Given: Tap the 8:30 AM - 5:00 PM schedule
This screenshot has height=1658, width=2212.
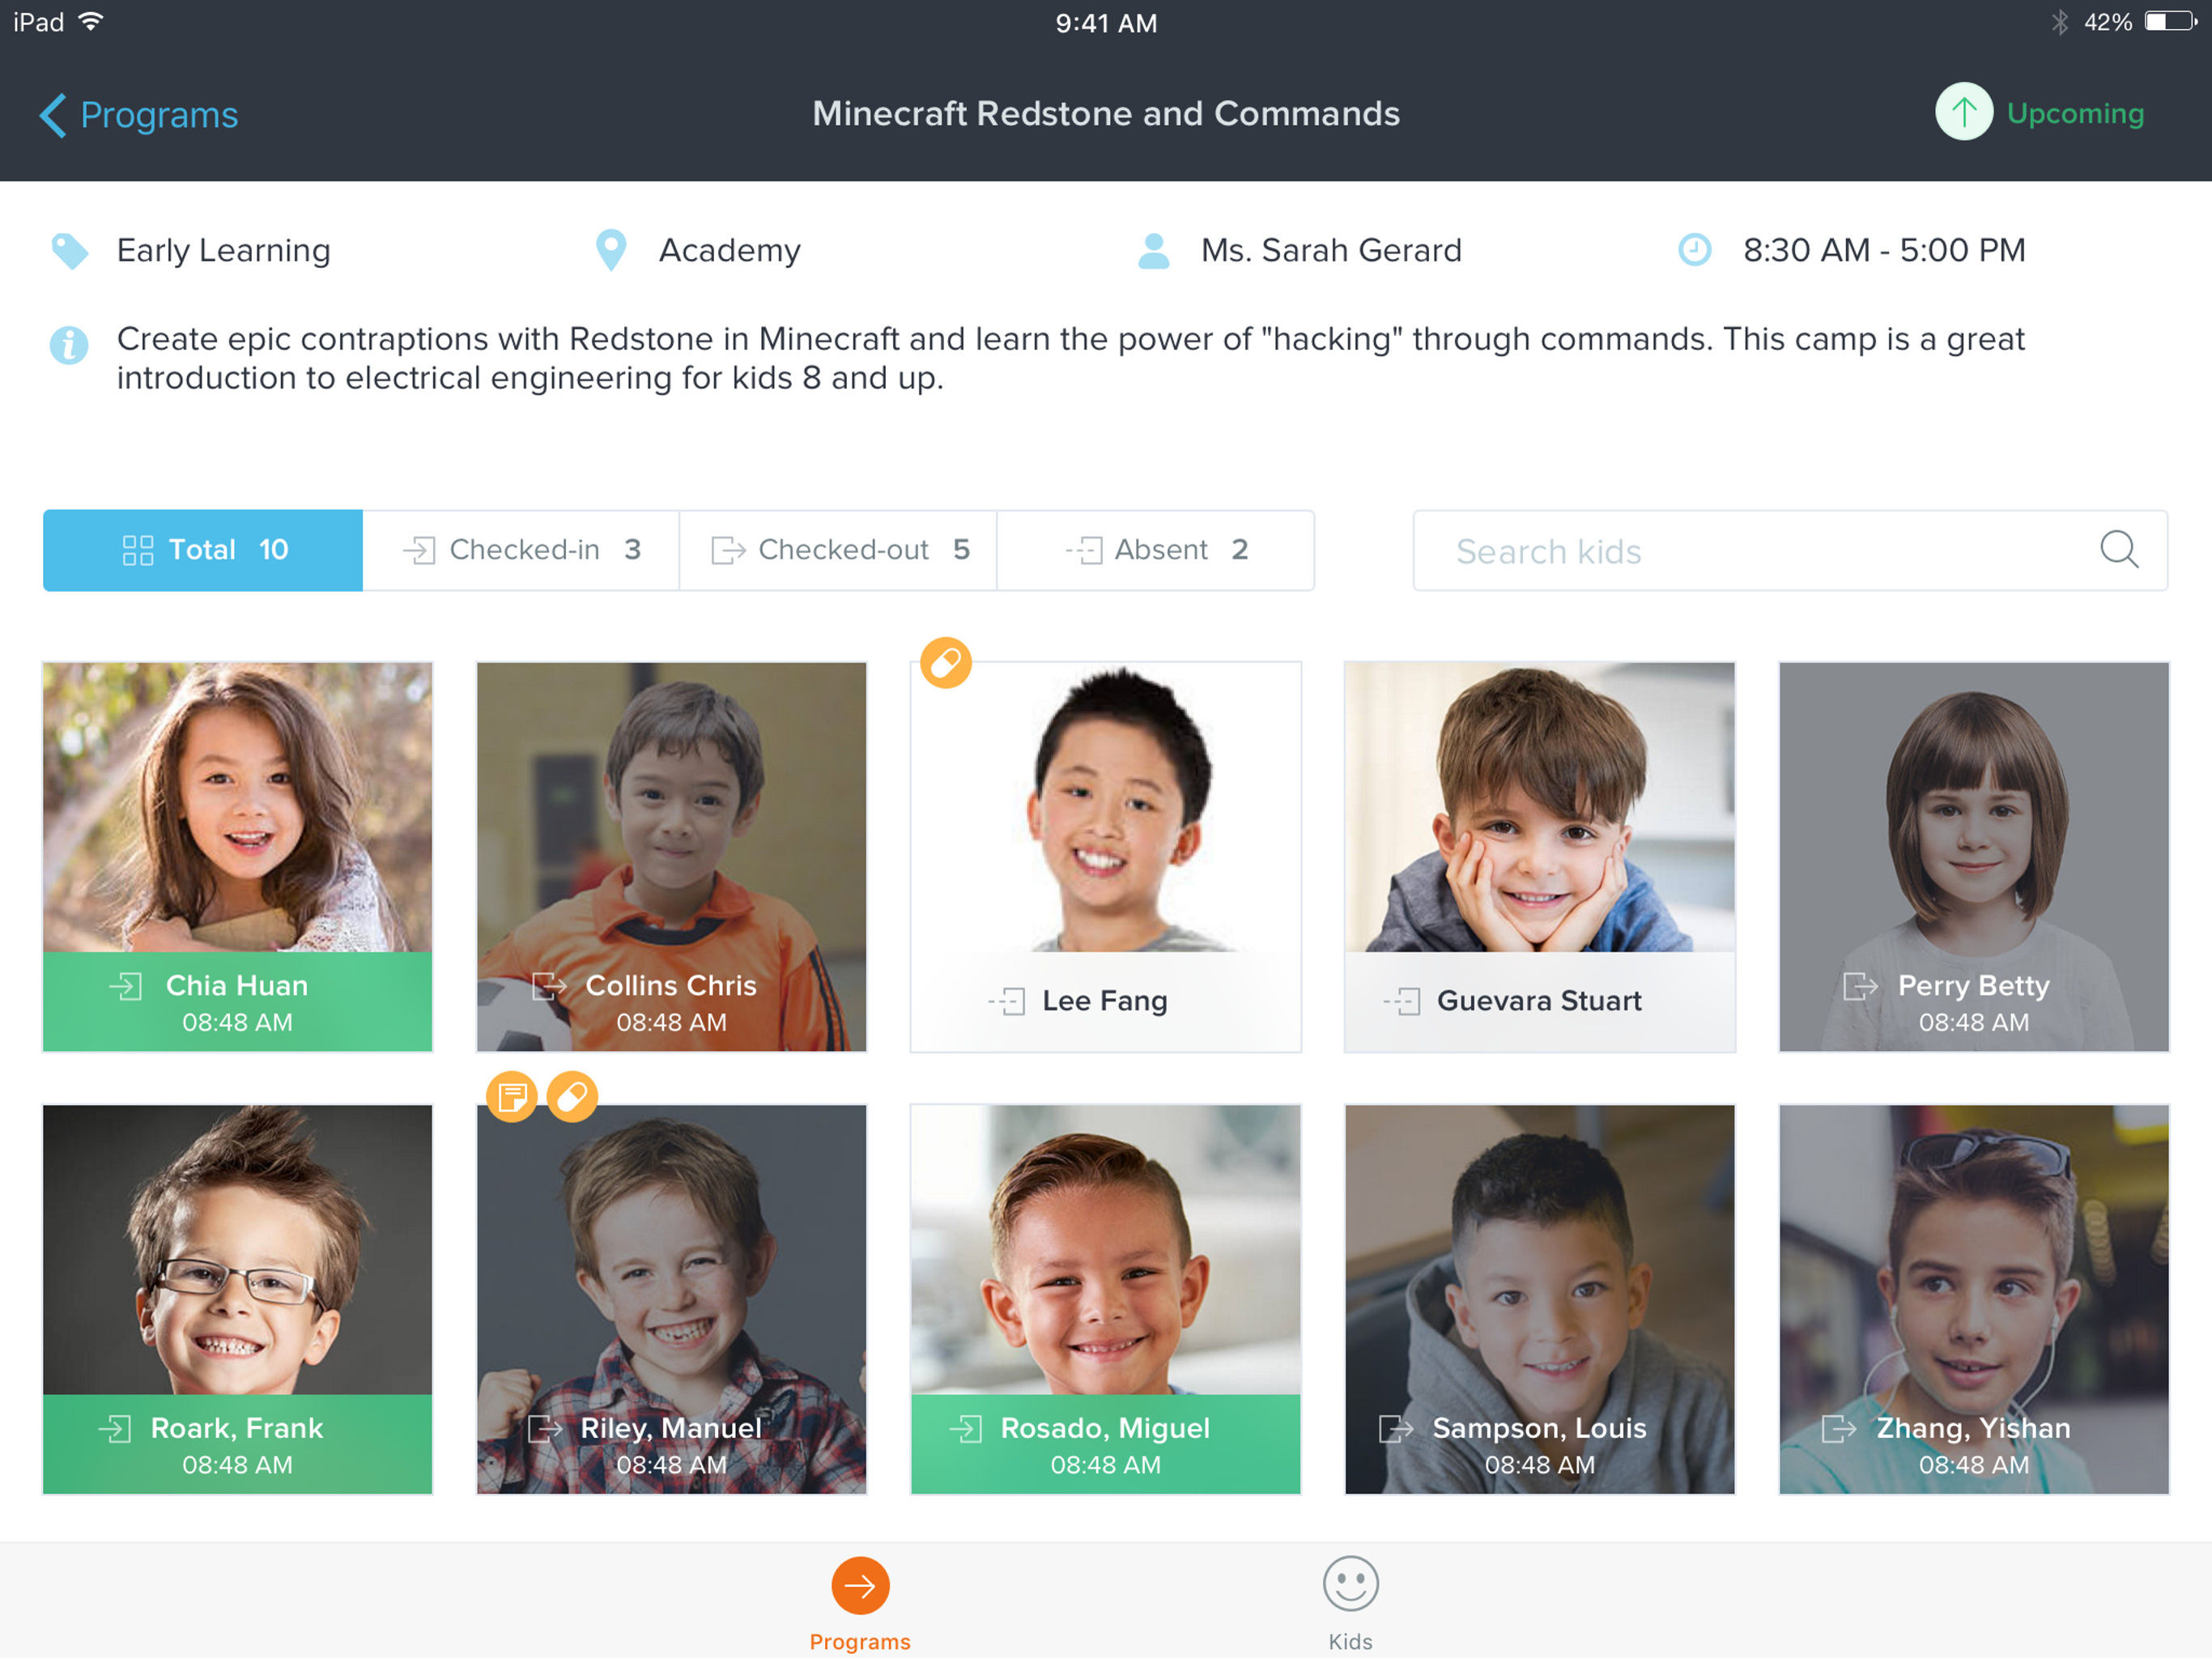Looking at the screenshot, I should tap(1884, 250).
